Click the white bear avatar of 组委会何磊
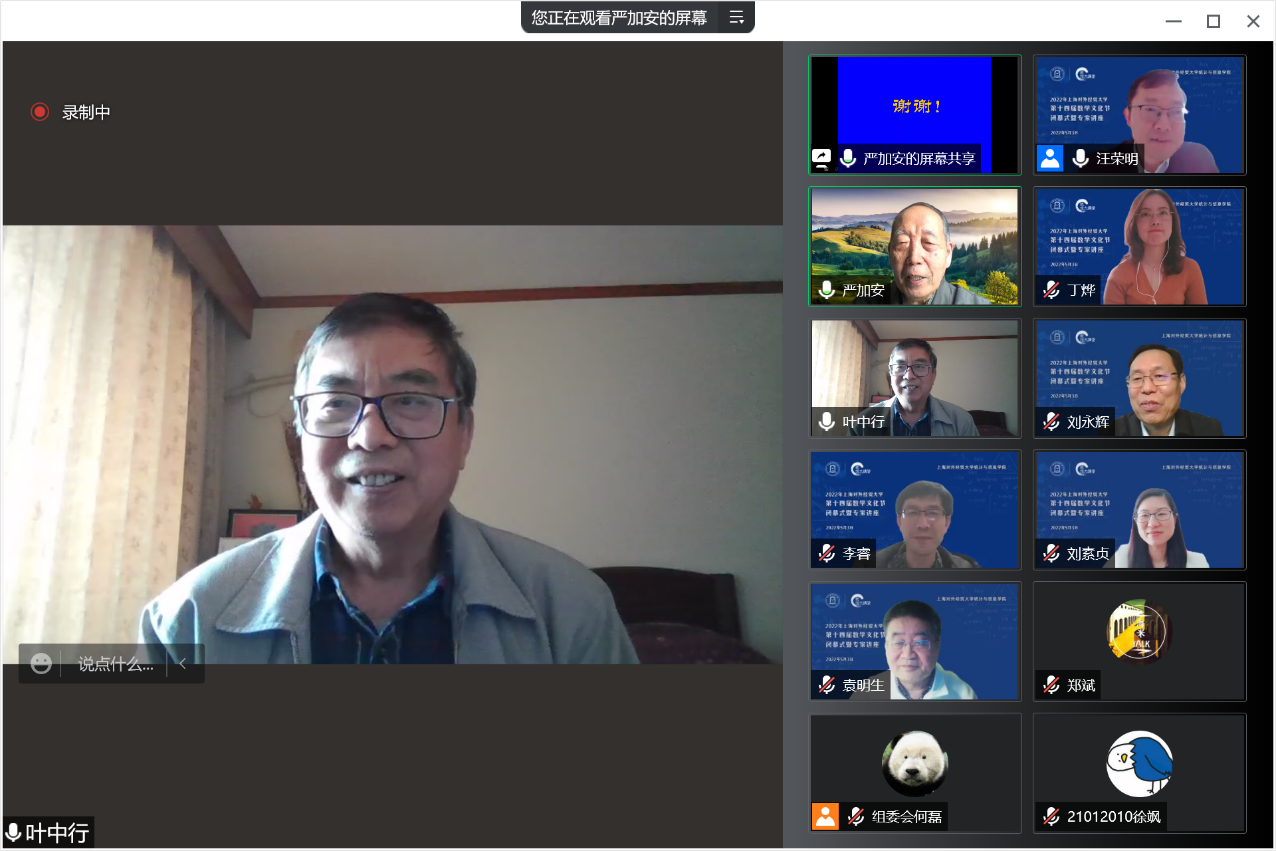1276x851 pixels. (915, 763)
